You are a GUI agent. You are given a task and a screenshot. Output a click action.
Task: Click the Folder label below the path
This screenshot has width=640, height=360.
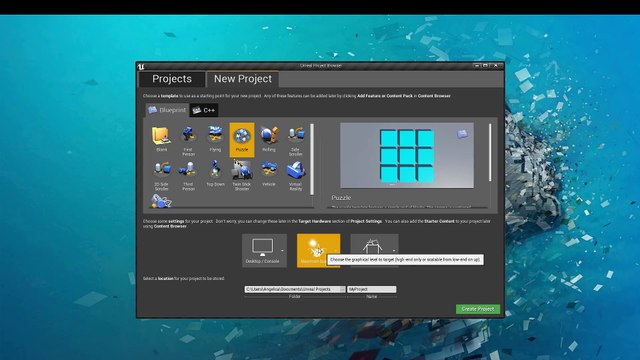[295, 297]
